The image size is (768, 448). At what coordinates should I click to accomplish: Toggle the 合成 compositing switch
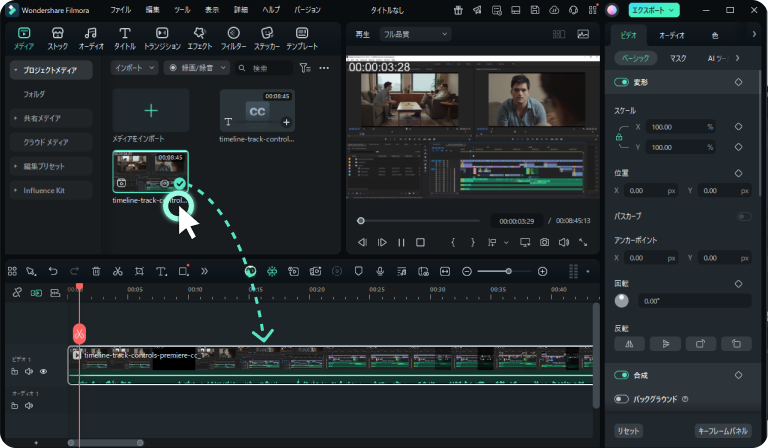coord(622,375)
